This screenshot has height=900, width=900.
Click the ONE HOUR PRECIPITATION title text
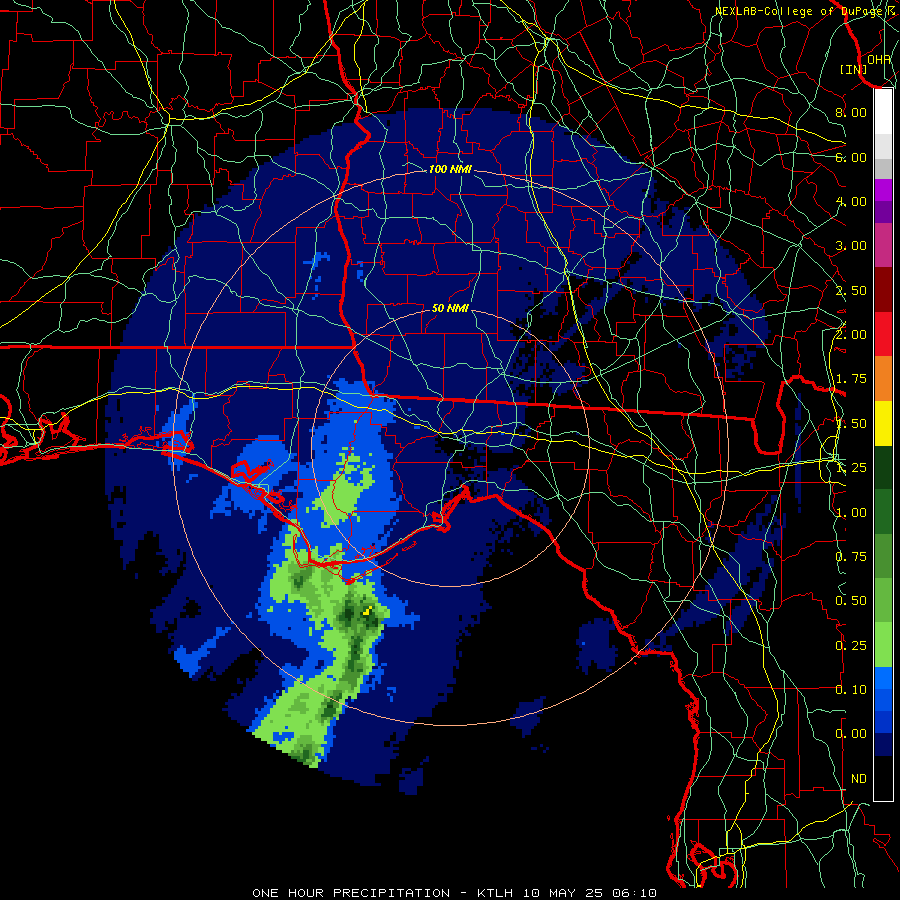pos(351,893)
